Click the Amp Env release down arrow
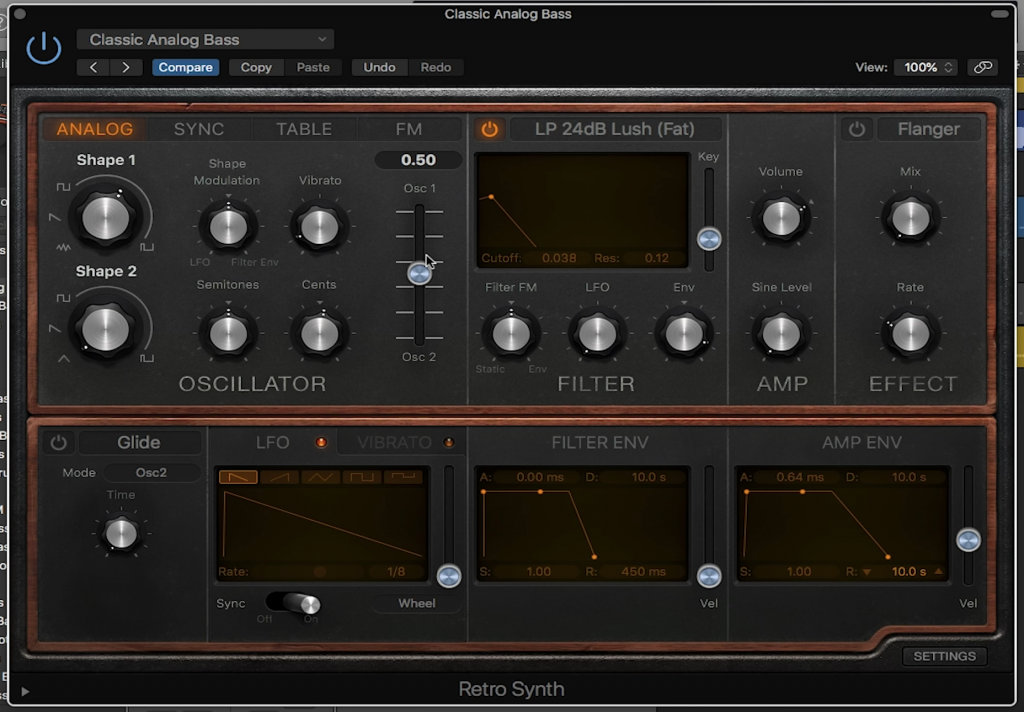The image size is (1024, 712). pyautogui.click(x=867, y=572)
